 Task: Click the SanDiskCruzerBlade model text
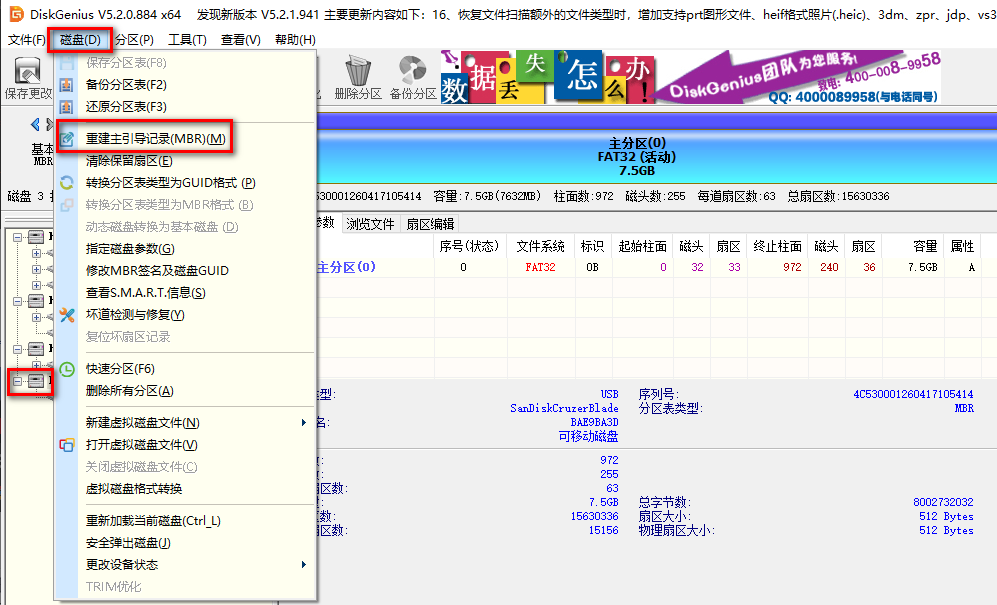(x=564, y=408)
